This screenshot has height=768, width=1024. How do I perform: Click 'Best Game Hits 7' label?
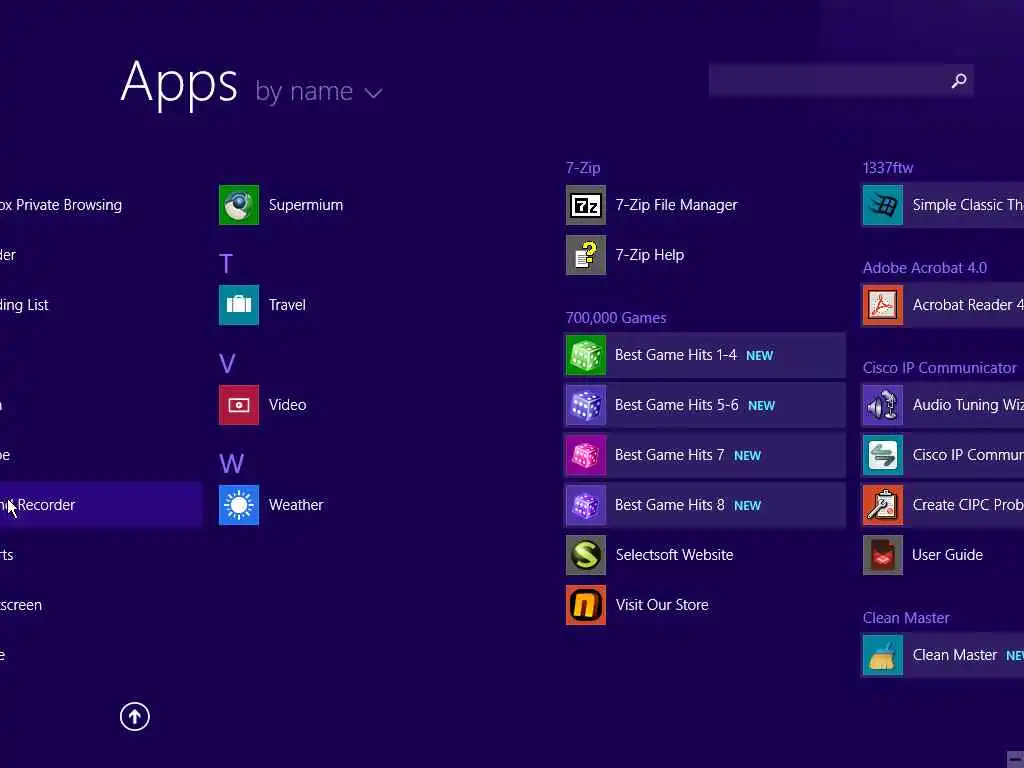[x=669, y=455]
